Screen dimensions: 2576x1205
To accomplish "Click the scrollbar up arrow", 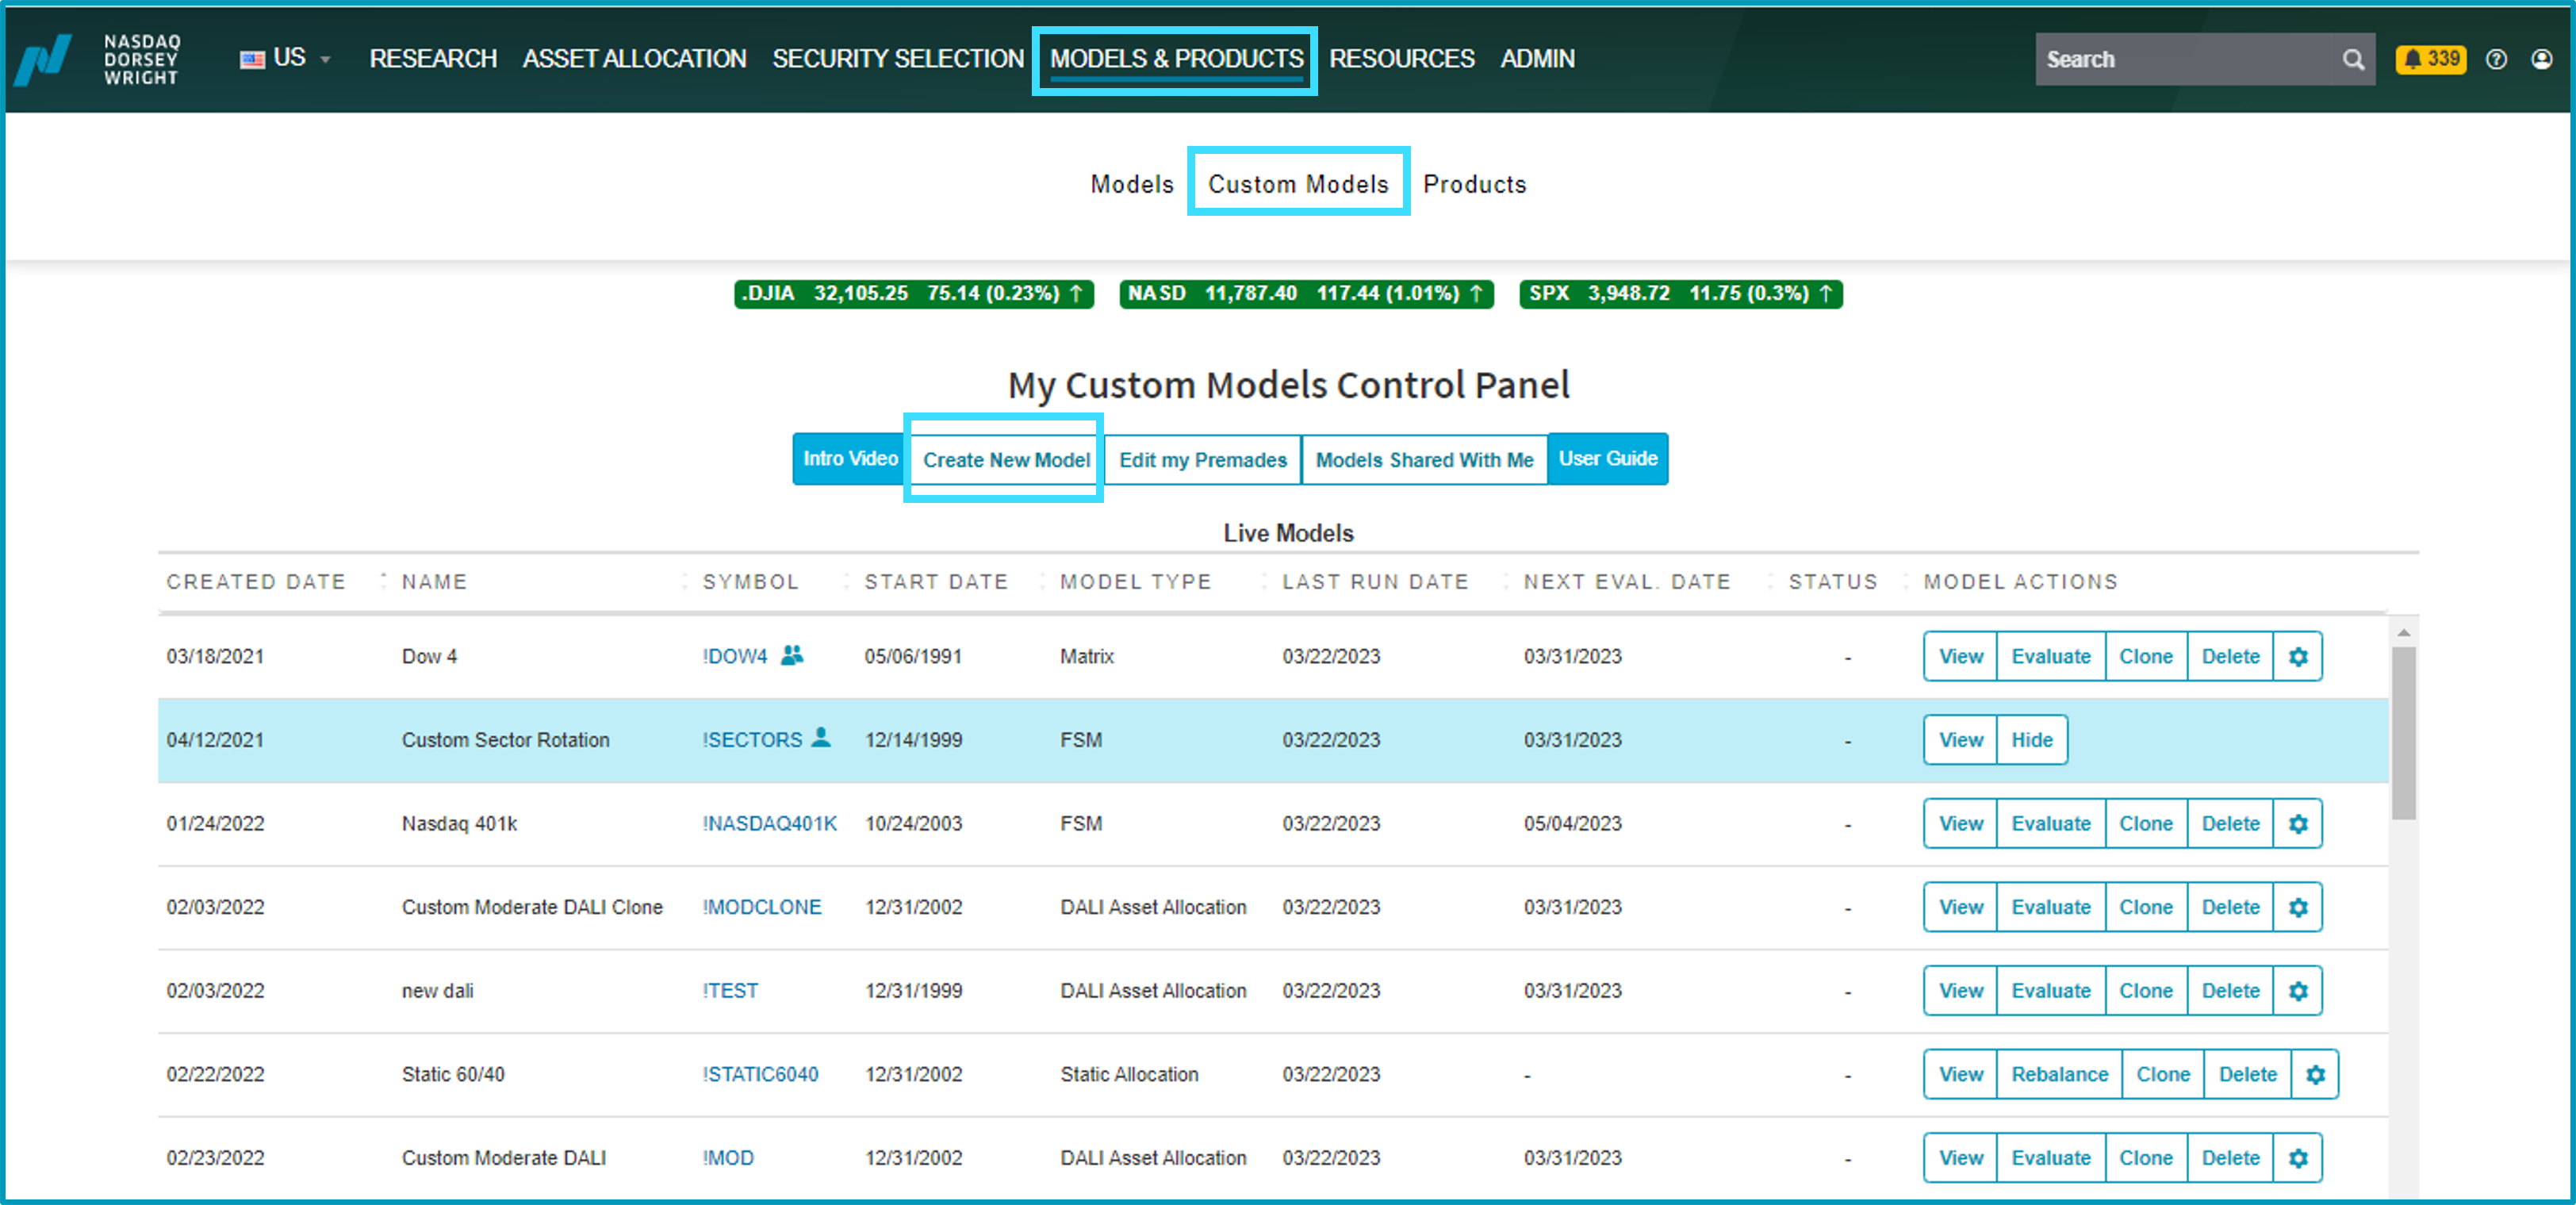I will (x=2403, y=633).
